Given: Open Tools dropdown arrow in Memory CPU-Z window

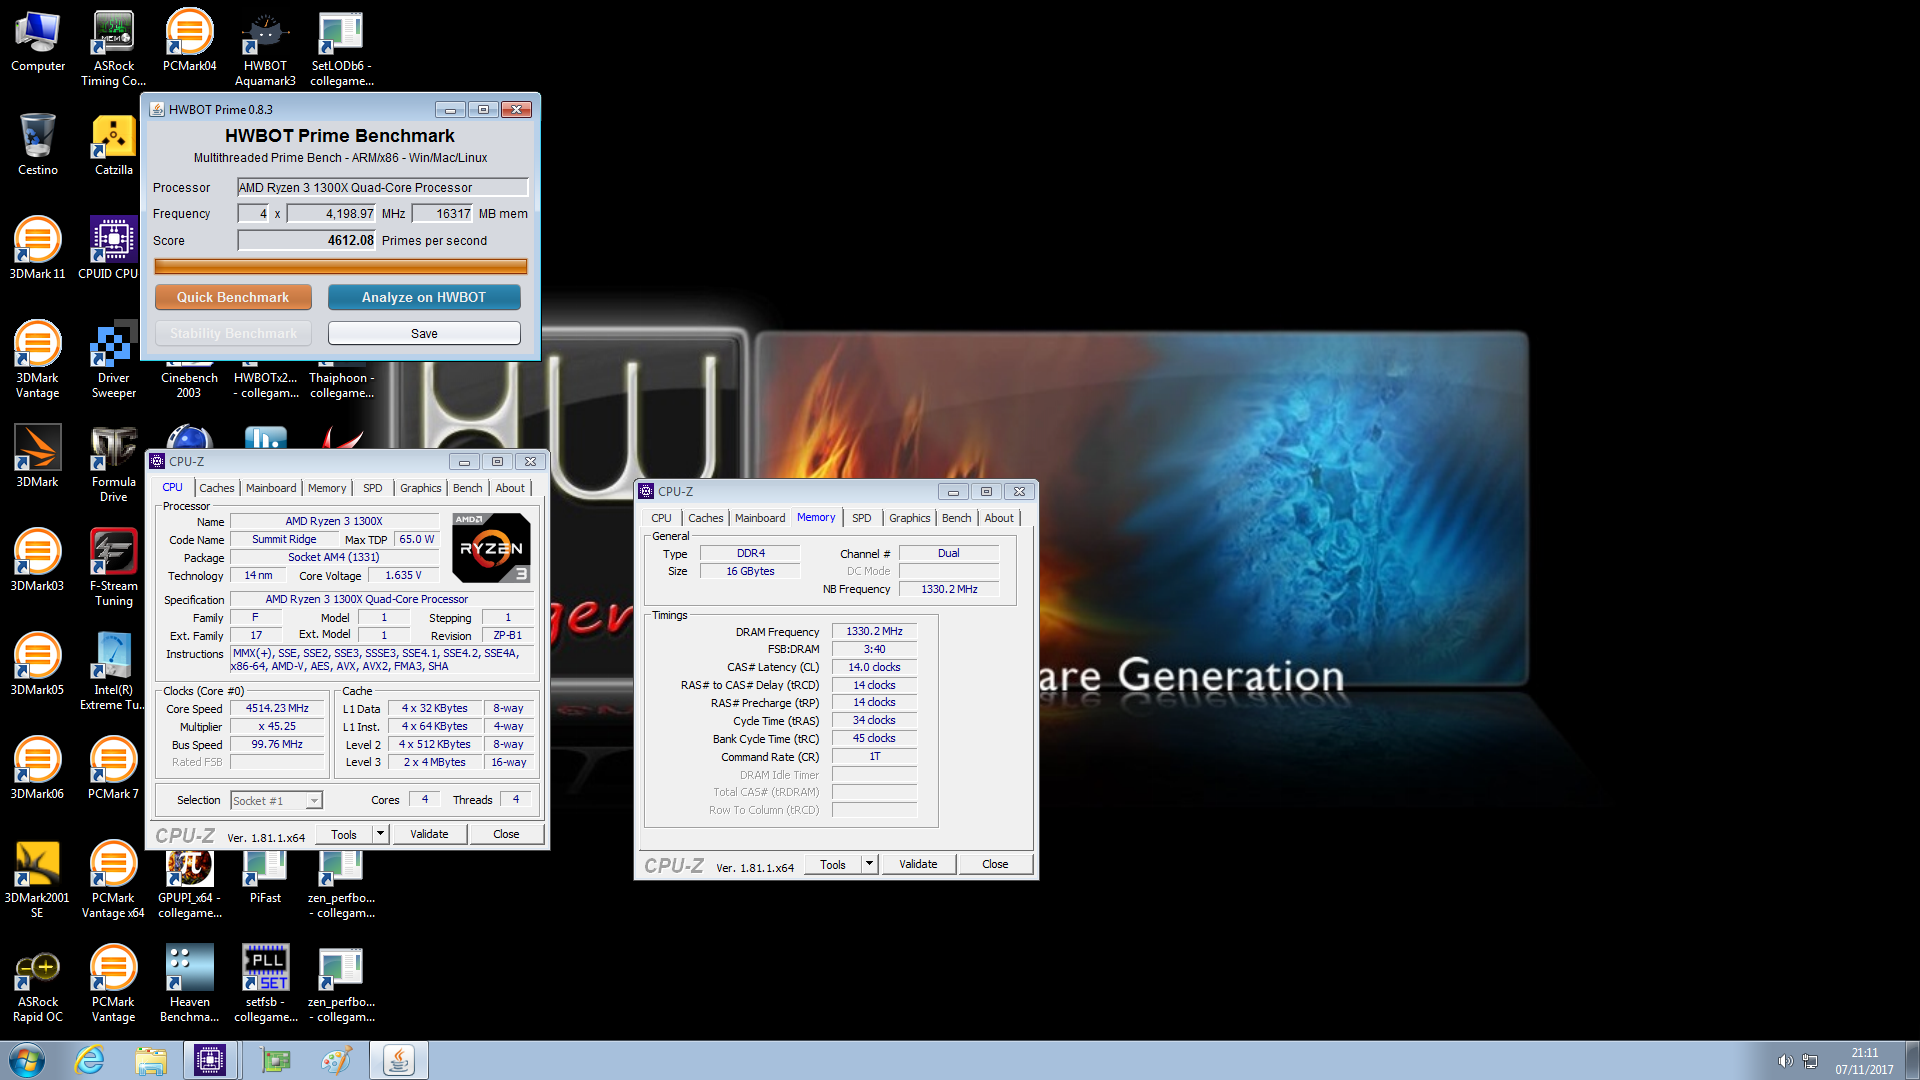Looking at the screenshot, I should point(869,864).
